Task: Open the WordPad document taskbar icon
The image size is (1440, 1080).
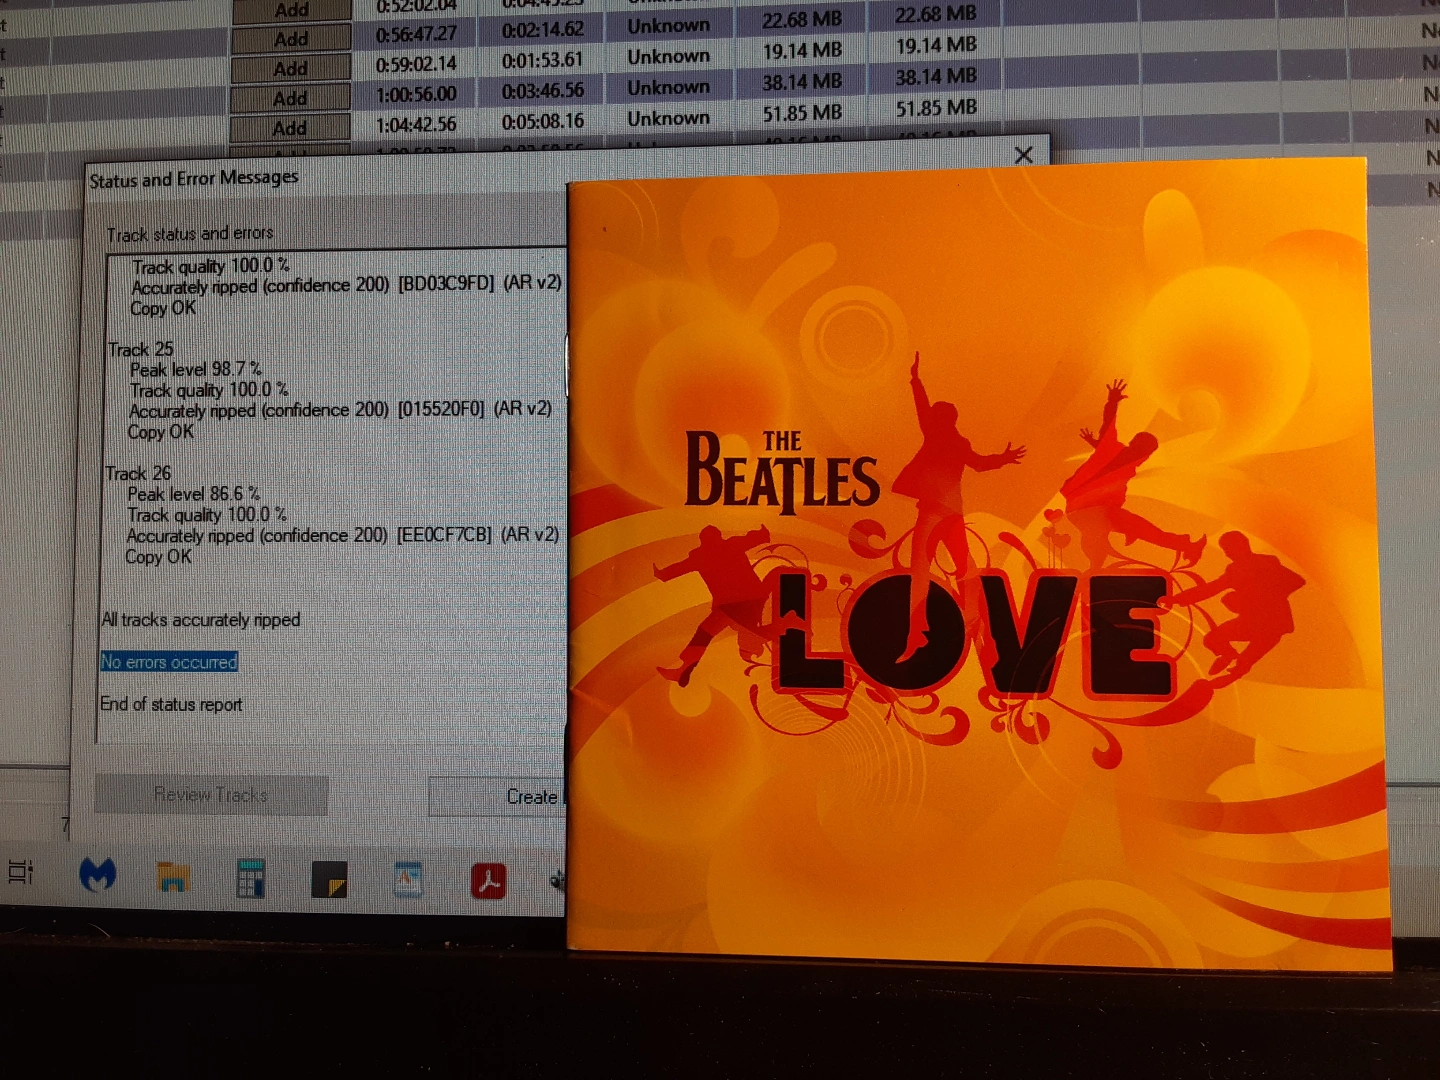Action: [x=408, y=879]
